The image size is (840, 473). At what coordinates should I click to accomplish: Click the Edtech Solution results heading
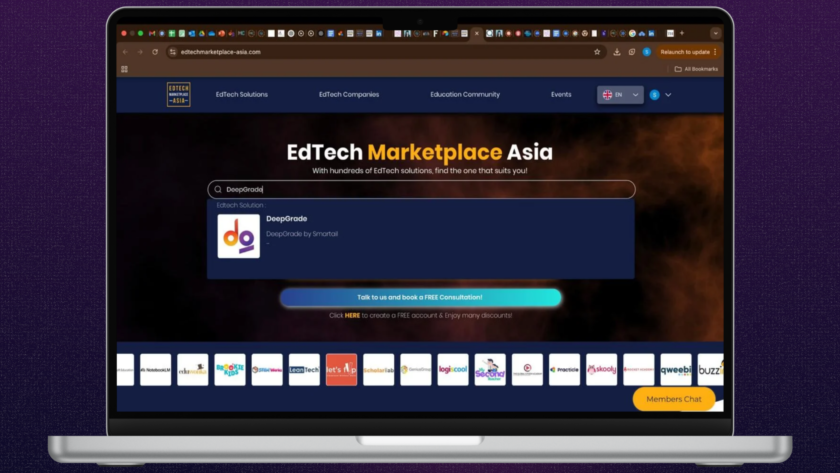pos(241,205)
